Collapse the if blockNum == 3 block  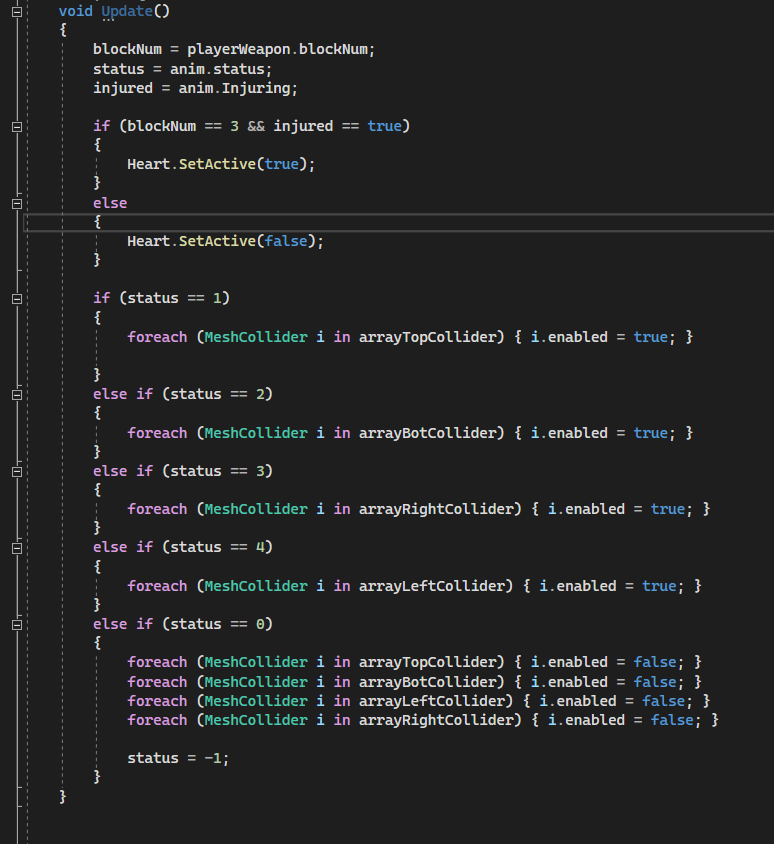pyautogui.click(x=17, y=127)
